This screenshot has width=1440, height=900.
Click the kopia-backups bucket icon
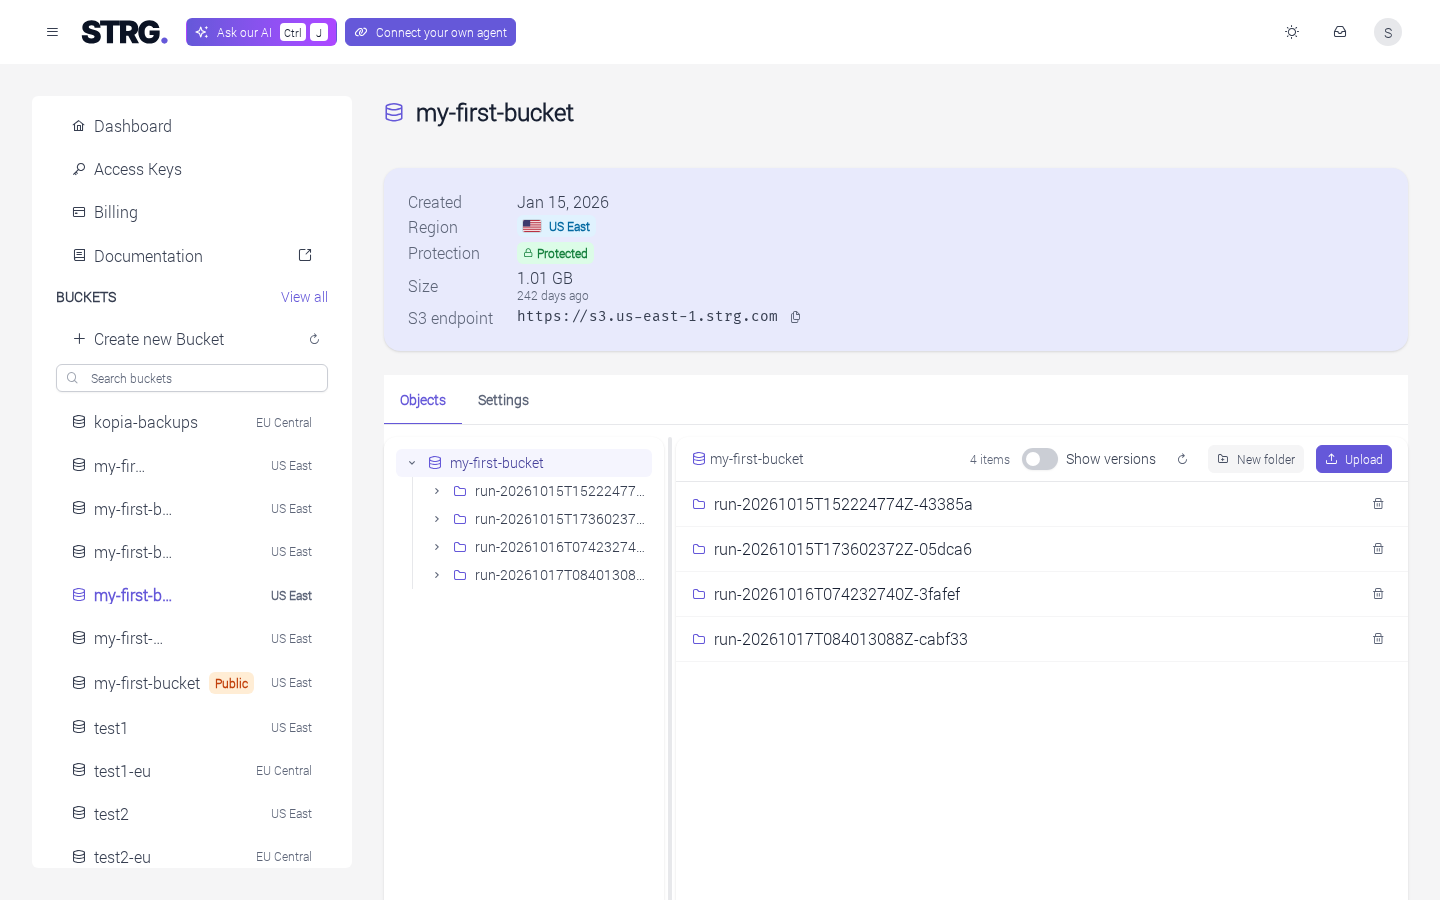[x=79, y=422]
